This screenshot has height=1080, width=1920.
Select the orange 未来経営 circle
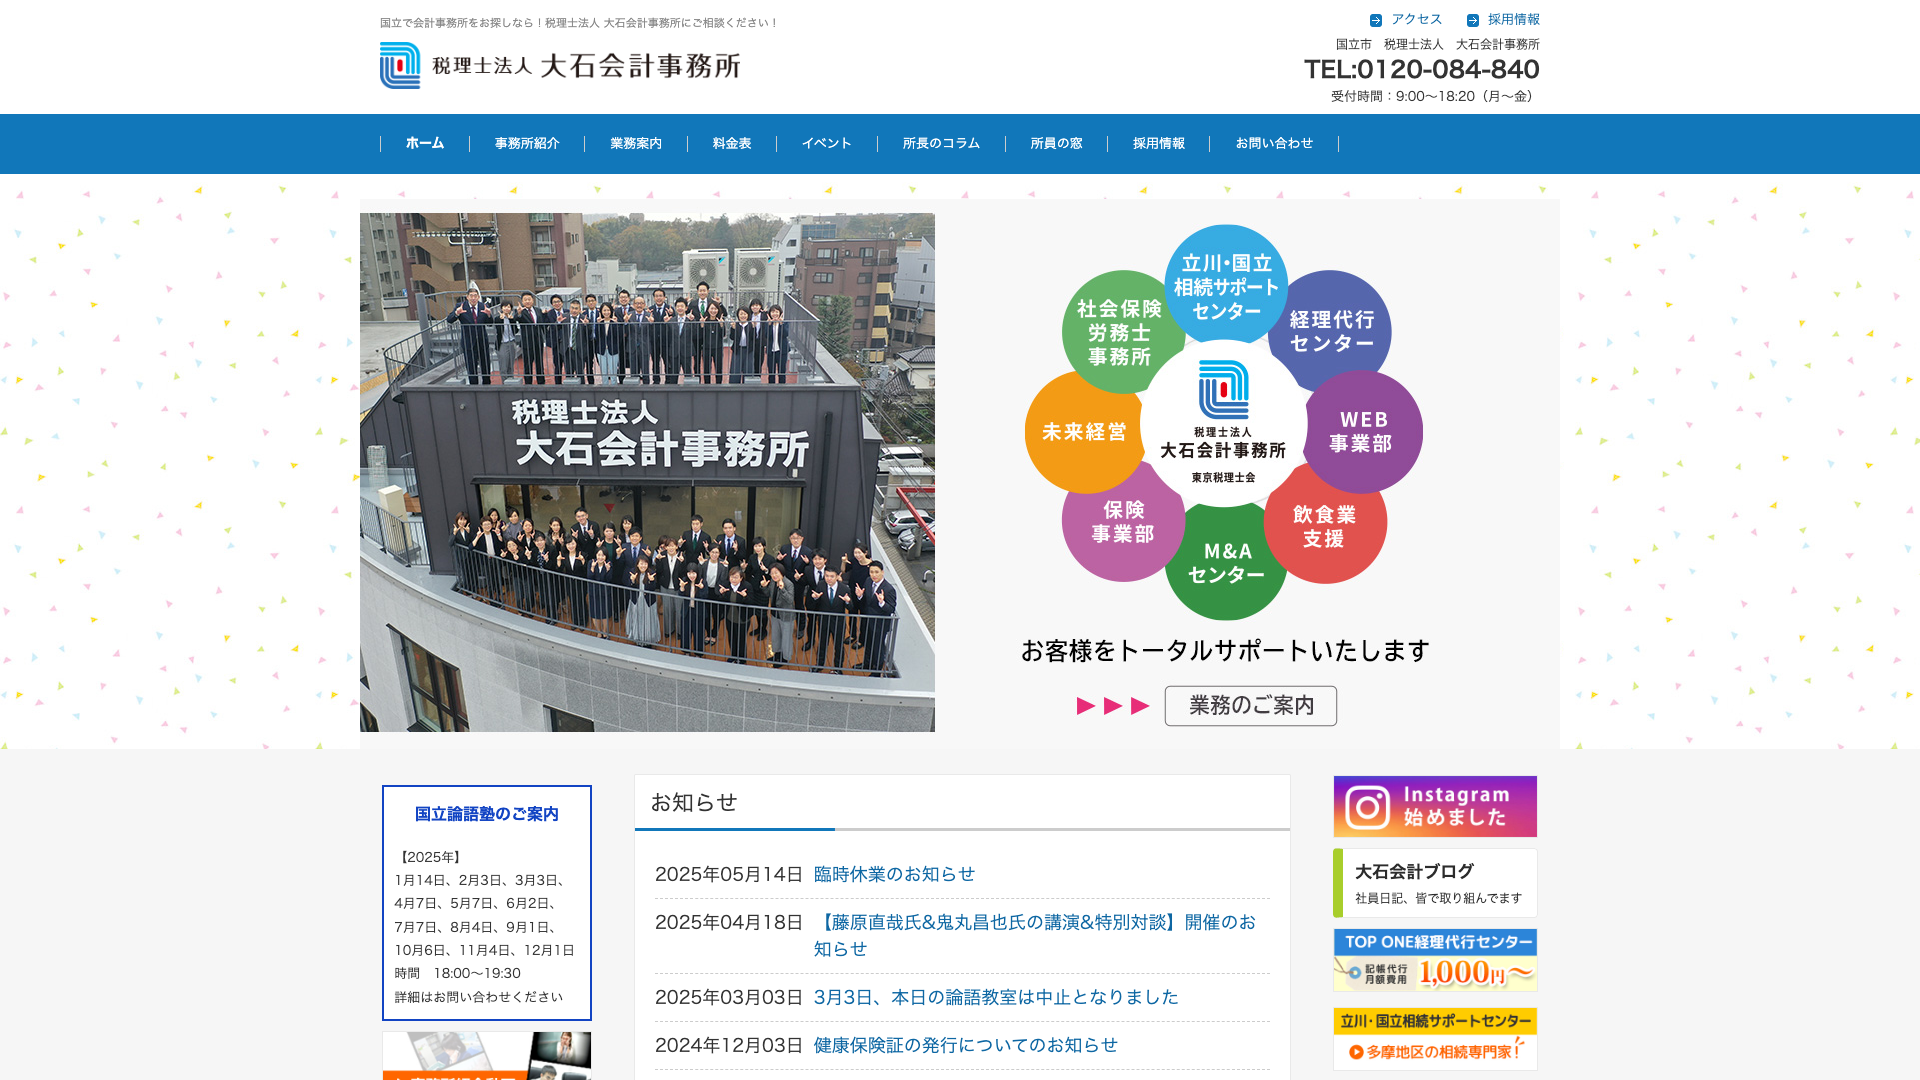coord(1083,432)
